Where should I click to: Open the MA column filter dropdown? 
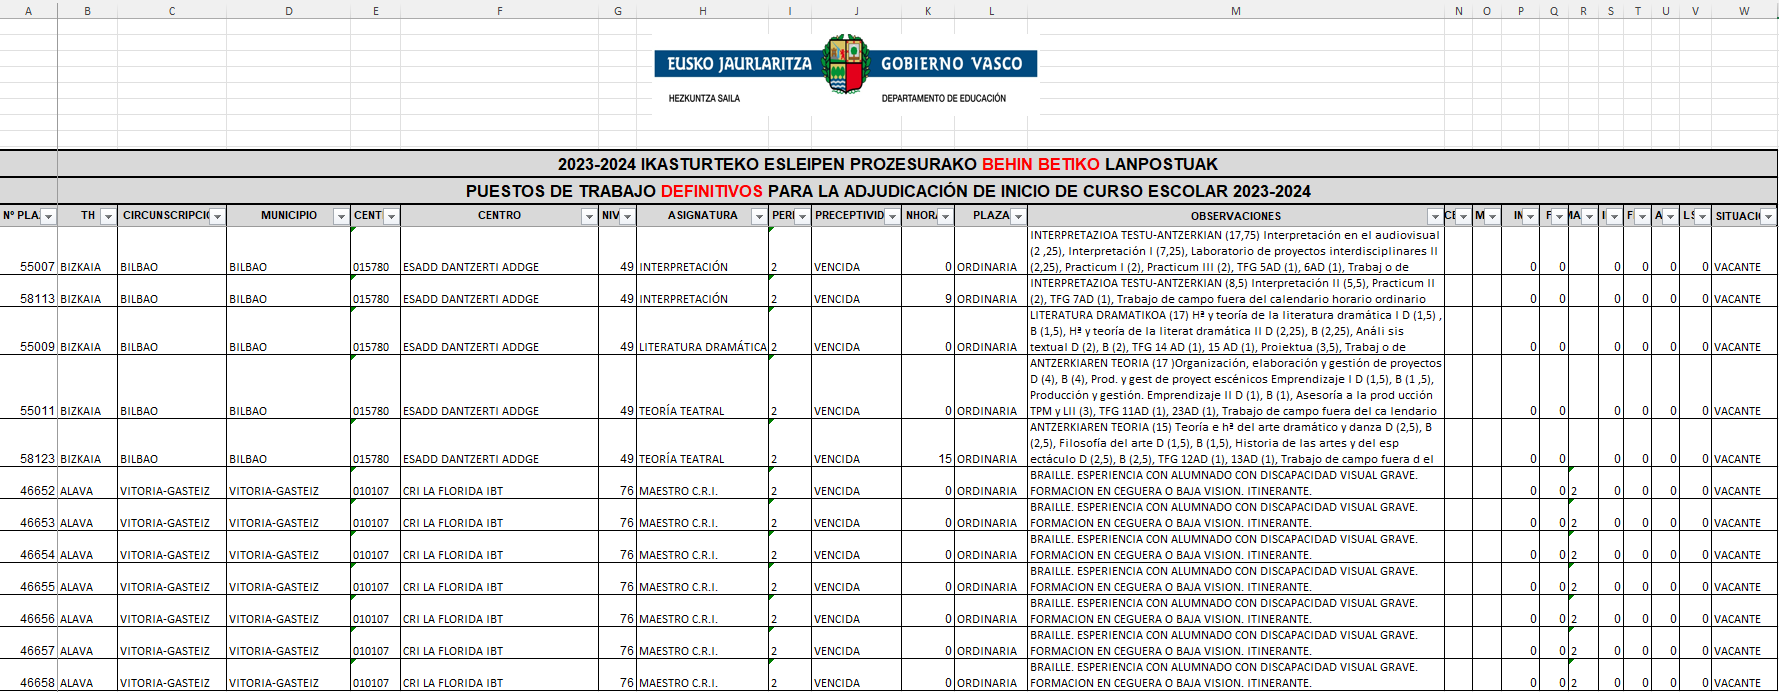[x=1589, y=216]
